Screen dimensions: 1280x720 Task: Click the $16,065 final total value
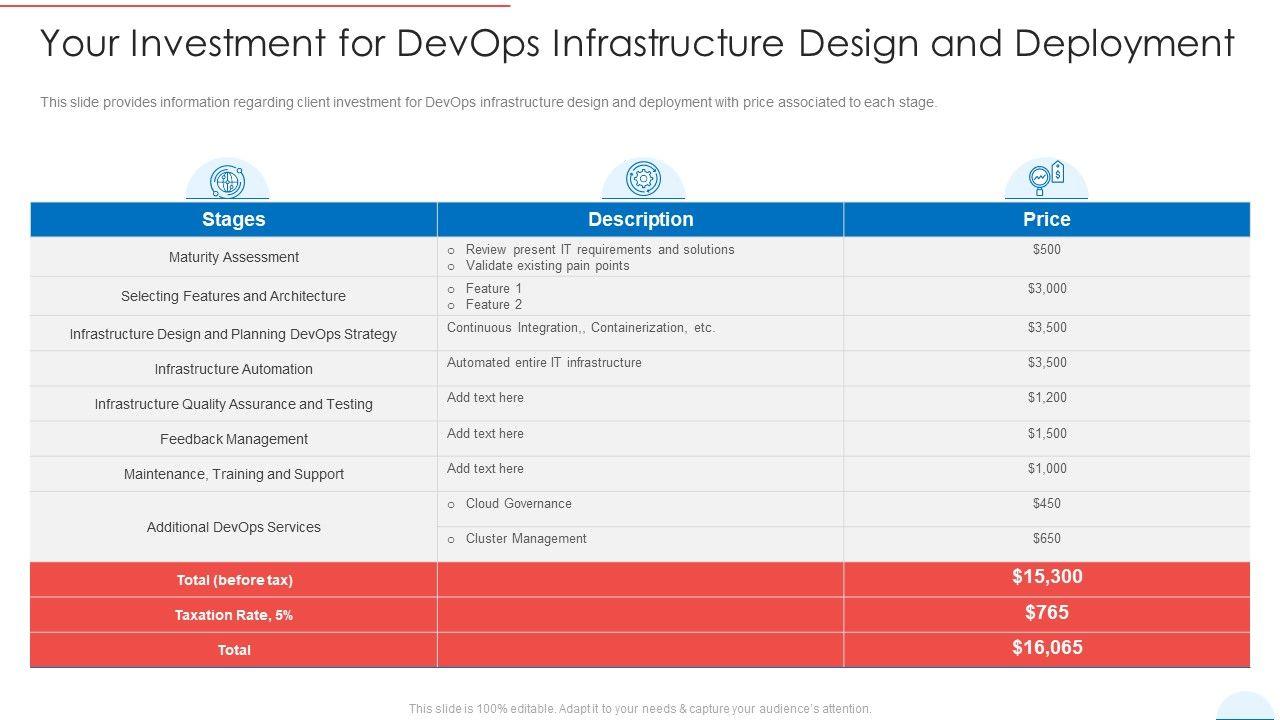(x=1046, y=648)
